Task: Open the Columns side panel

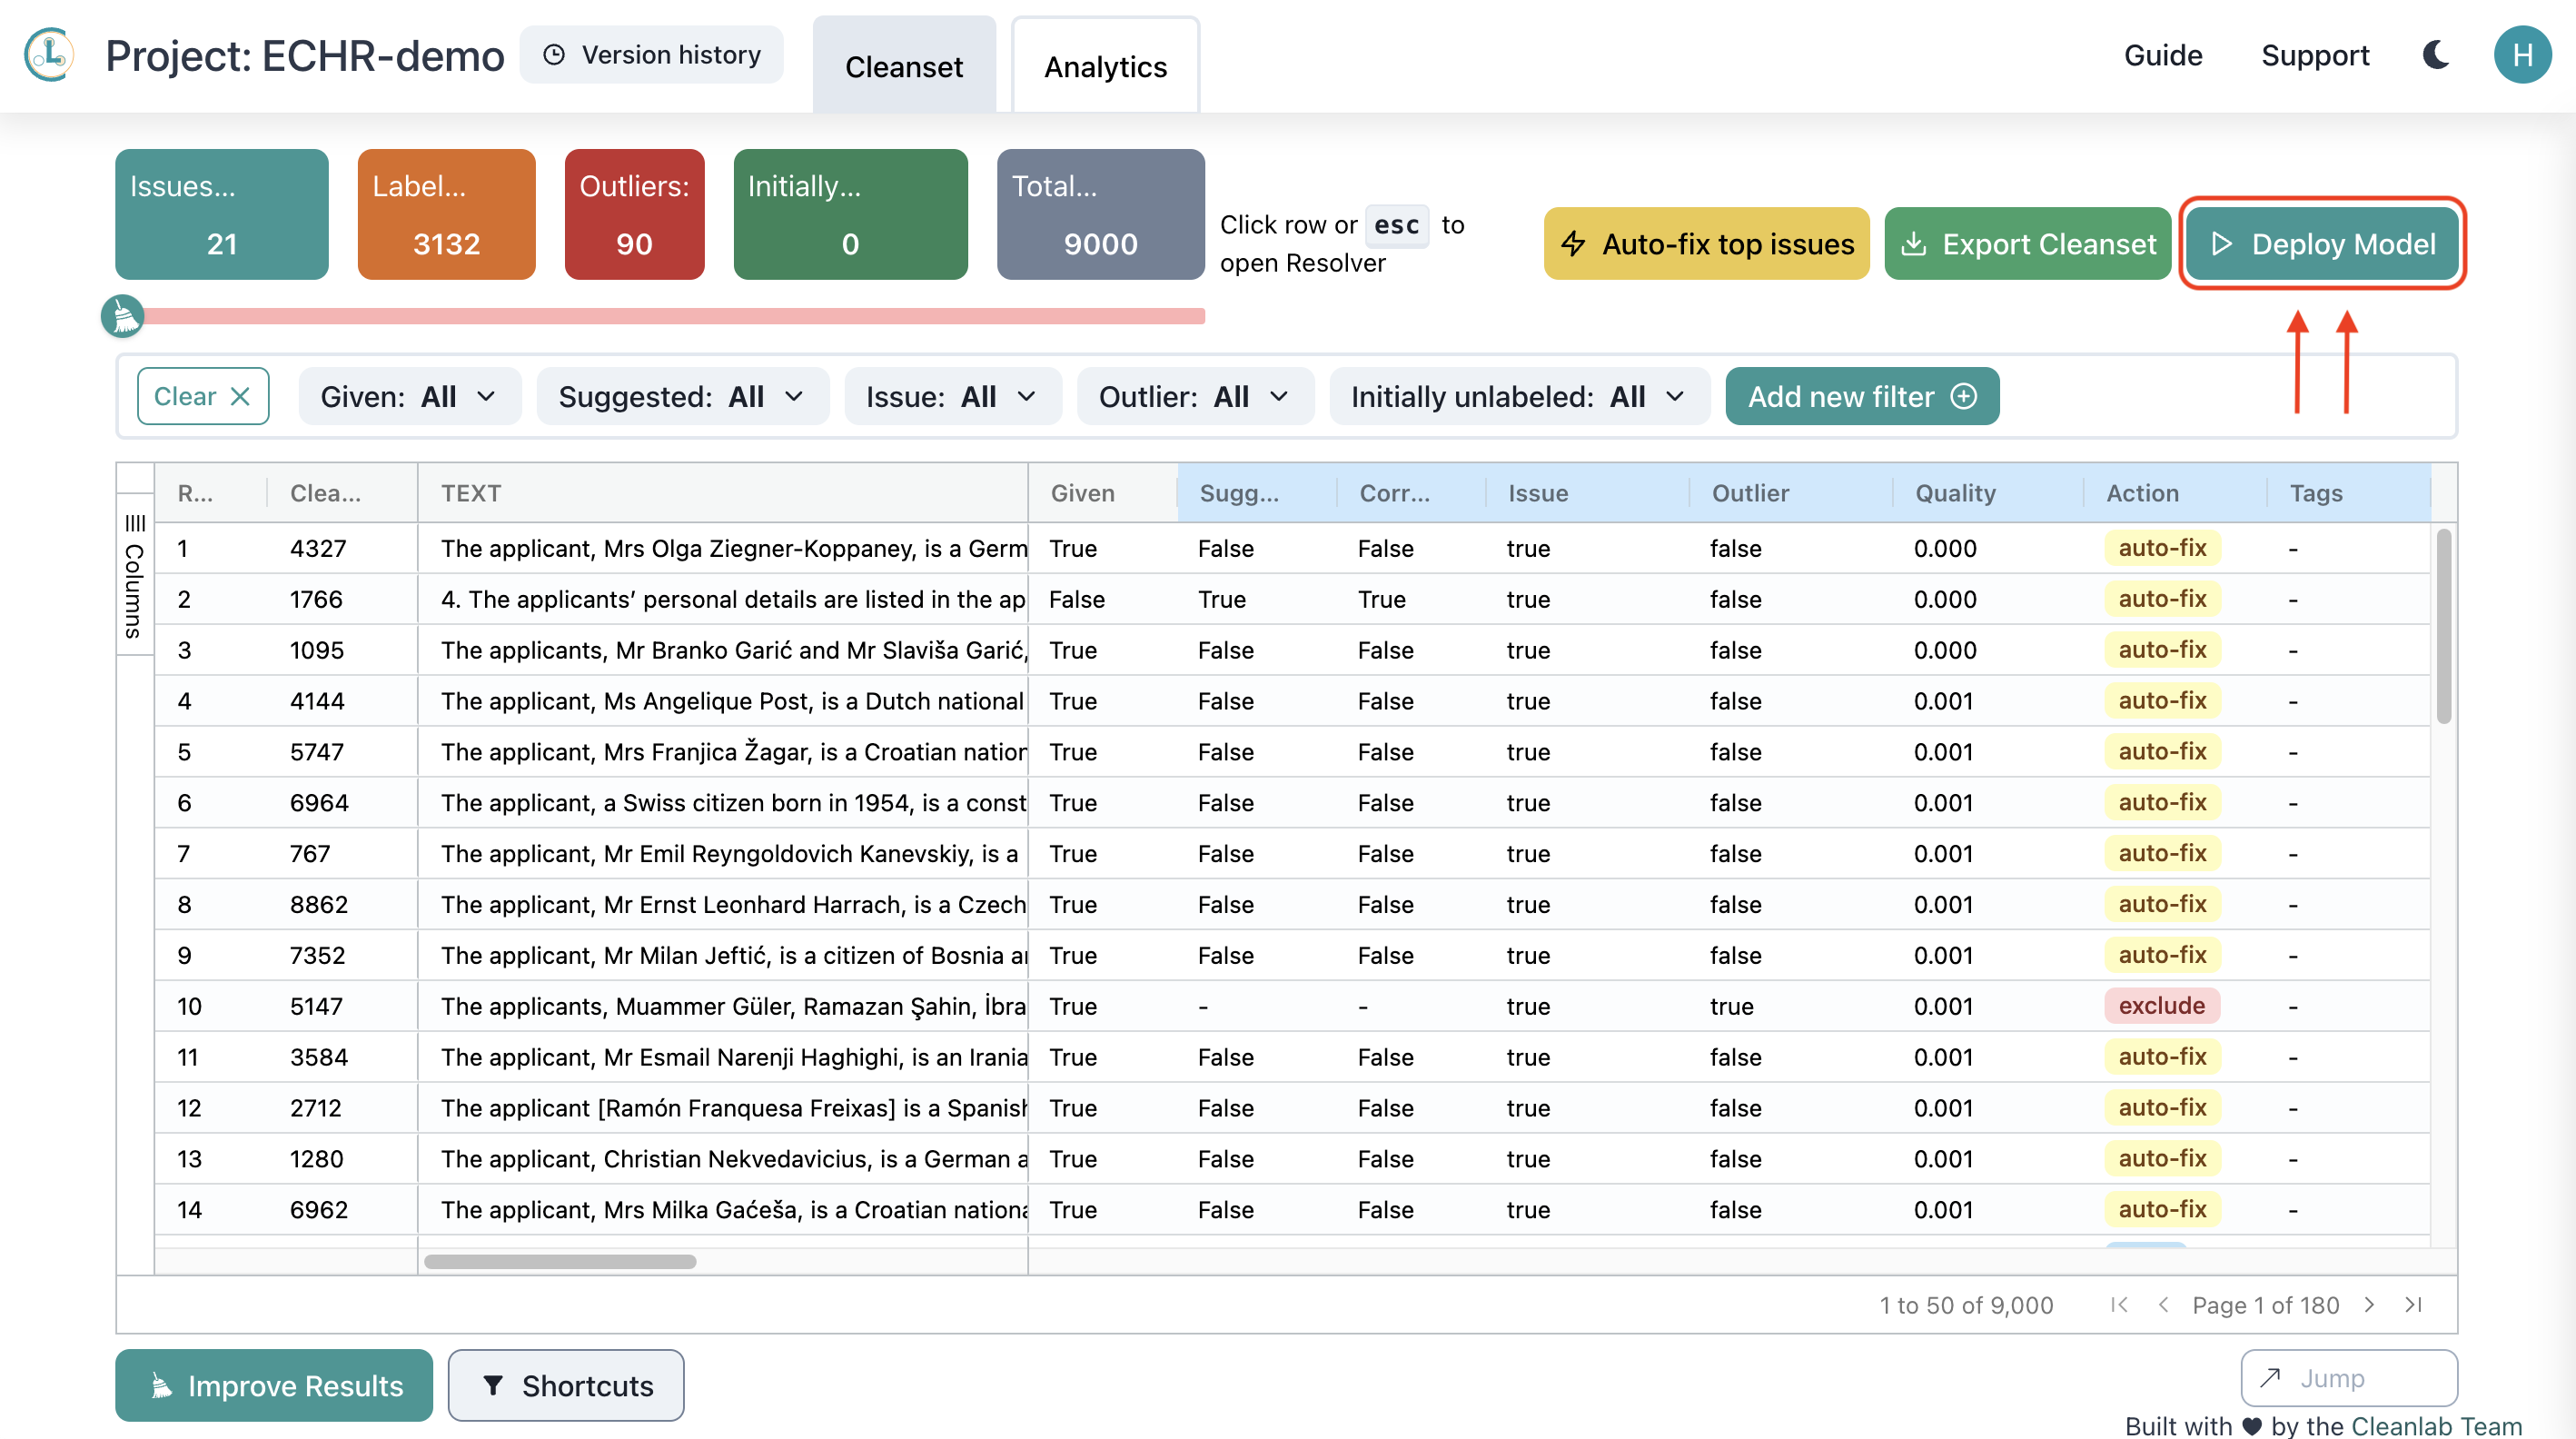Action: pyautogui.click(x=135, y=577)
